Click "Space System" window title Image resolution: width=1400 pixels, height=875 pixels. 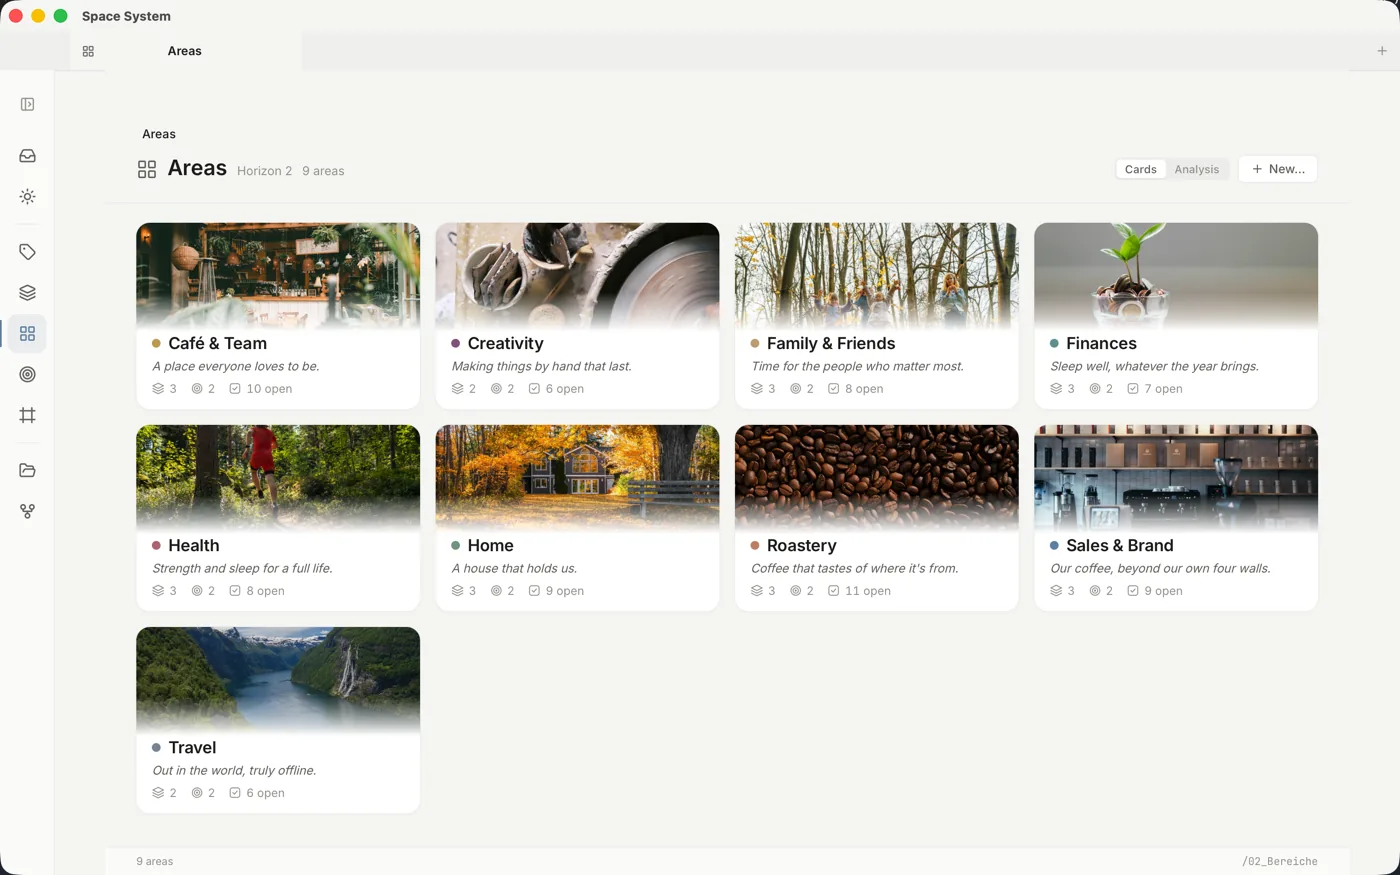point(126,16)
